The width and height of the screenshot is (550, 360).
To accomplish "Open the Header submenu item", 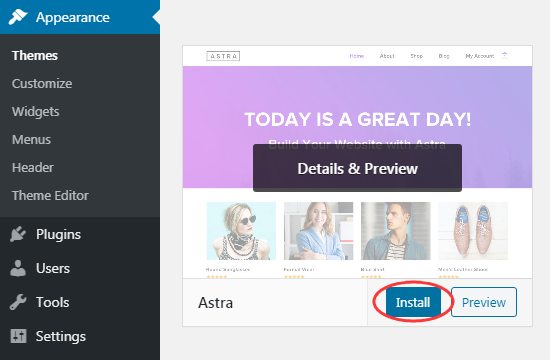I will (x=33, y=167).
